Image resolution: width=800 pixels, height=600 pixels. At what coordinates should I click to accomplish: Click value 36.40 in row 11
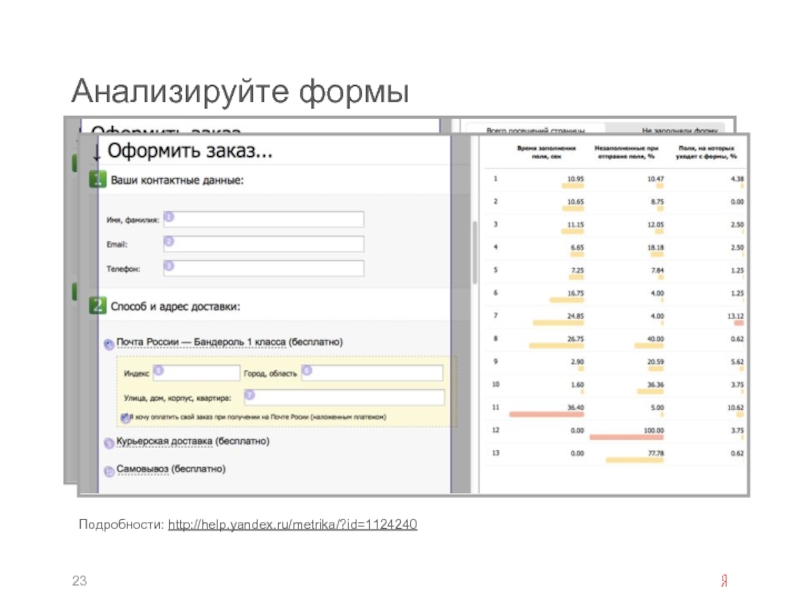(576, 408)
